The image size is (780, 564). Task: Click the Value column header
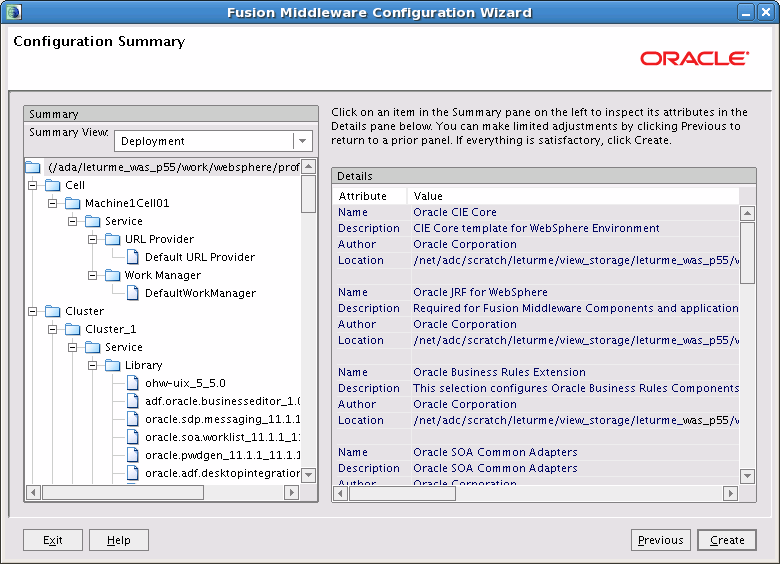click(x=574, y=196)
